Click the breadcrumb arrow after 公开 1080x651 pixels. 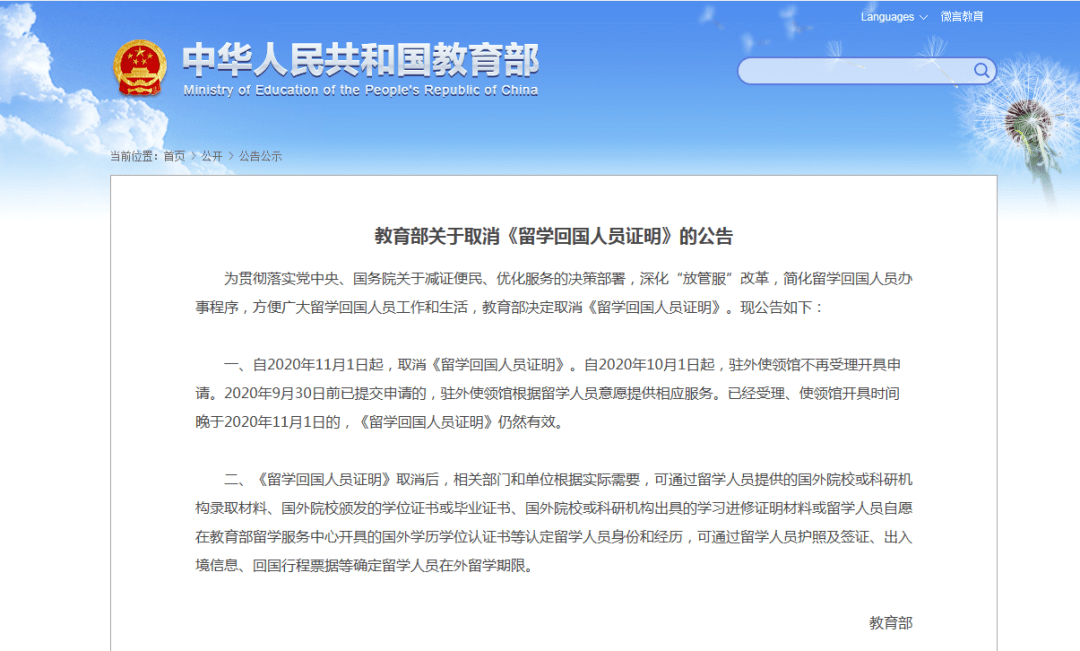tap(231, 156)
